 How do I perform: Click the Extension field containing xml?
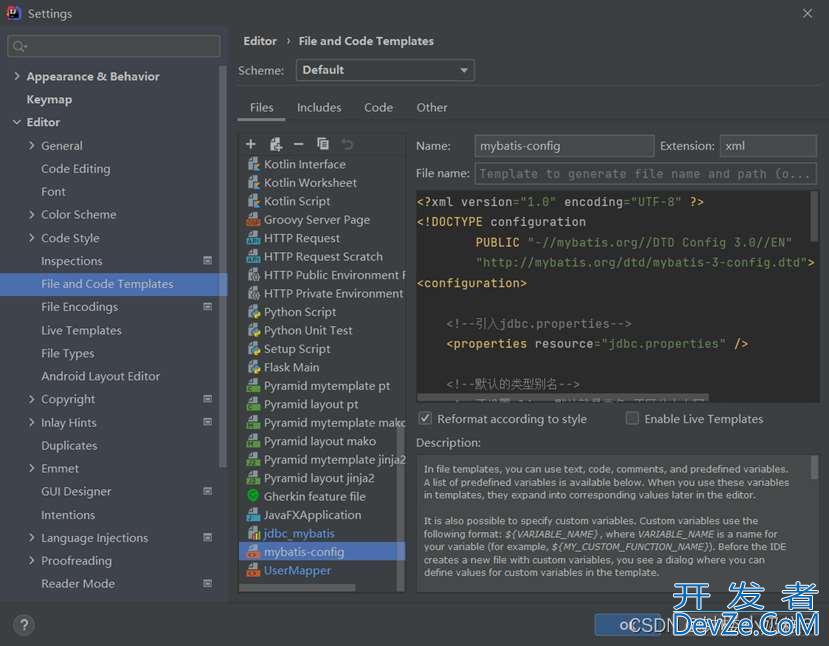pyautogui.click(x=768, y=146)
